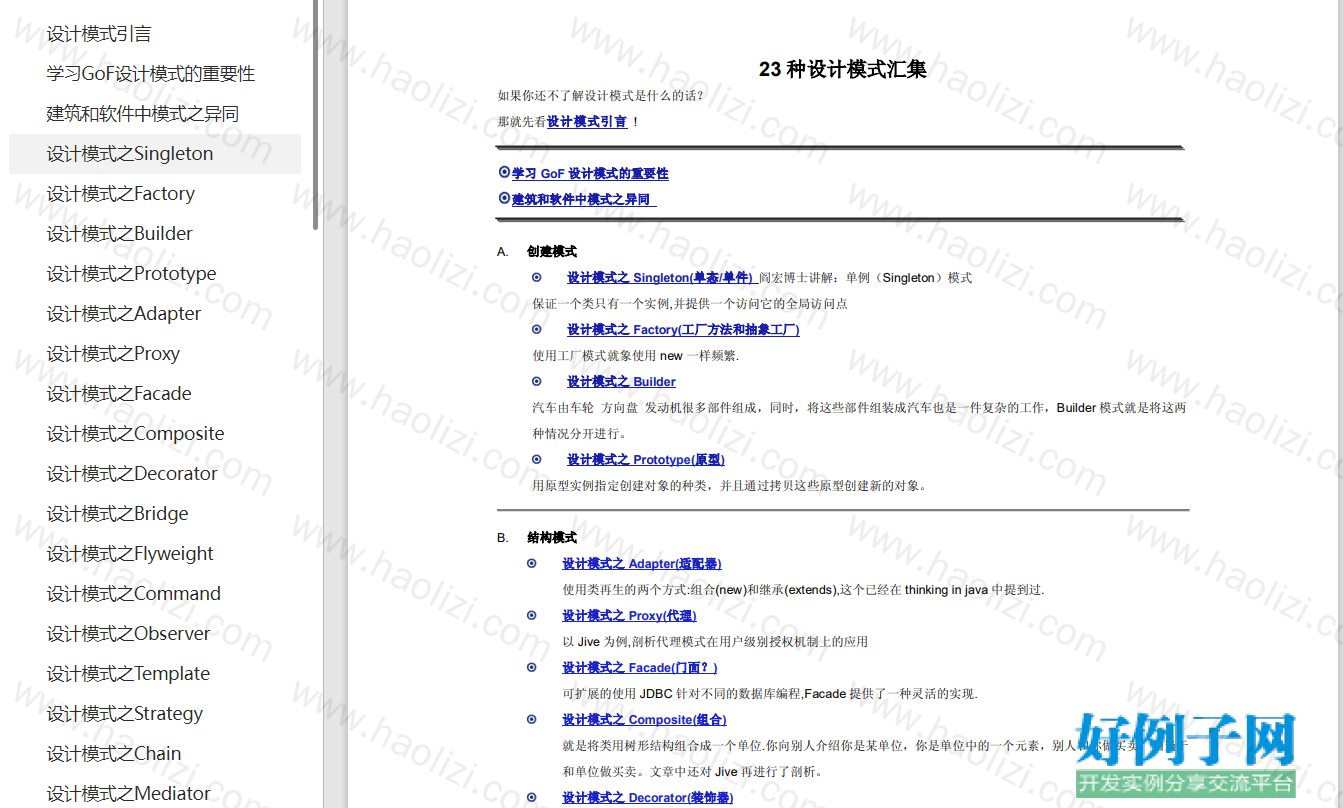
Task: Click section heading 创建模式
Action: (x=552, y=251)
